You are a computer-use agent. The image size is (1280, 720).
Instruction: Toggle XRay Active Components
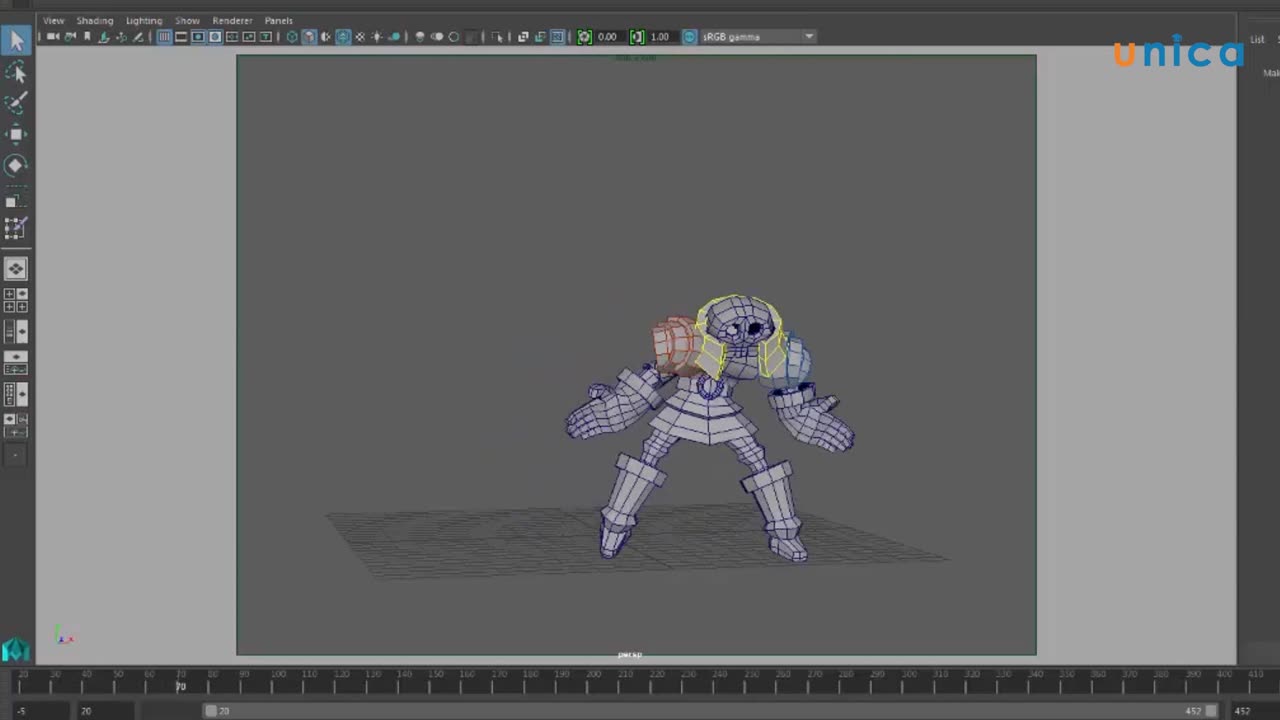point(540,37)
